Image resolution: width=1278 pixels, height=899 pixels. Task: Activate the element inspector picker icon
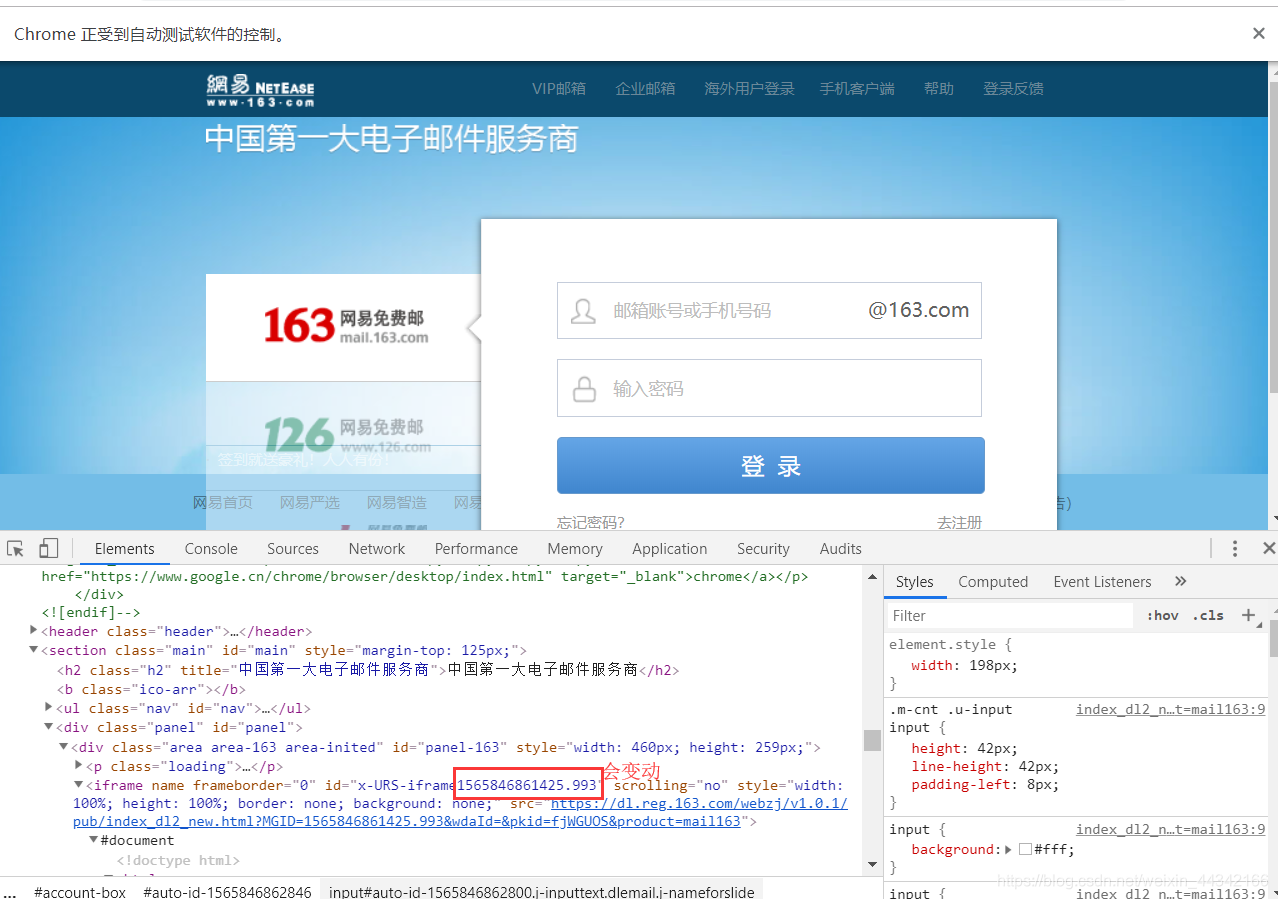tap(15, 548)
